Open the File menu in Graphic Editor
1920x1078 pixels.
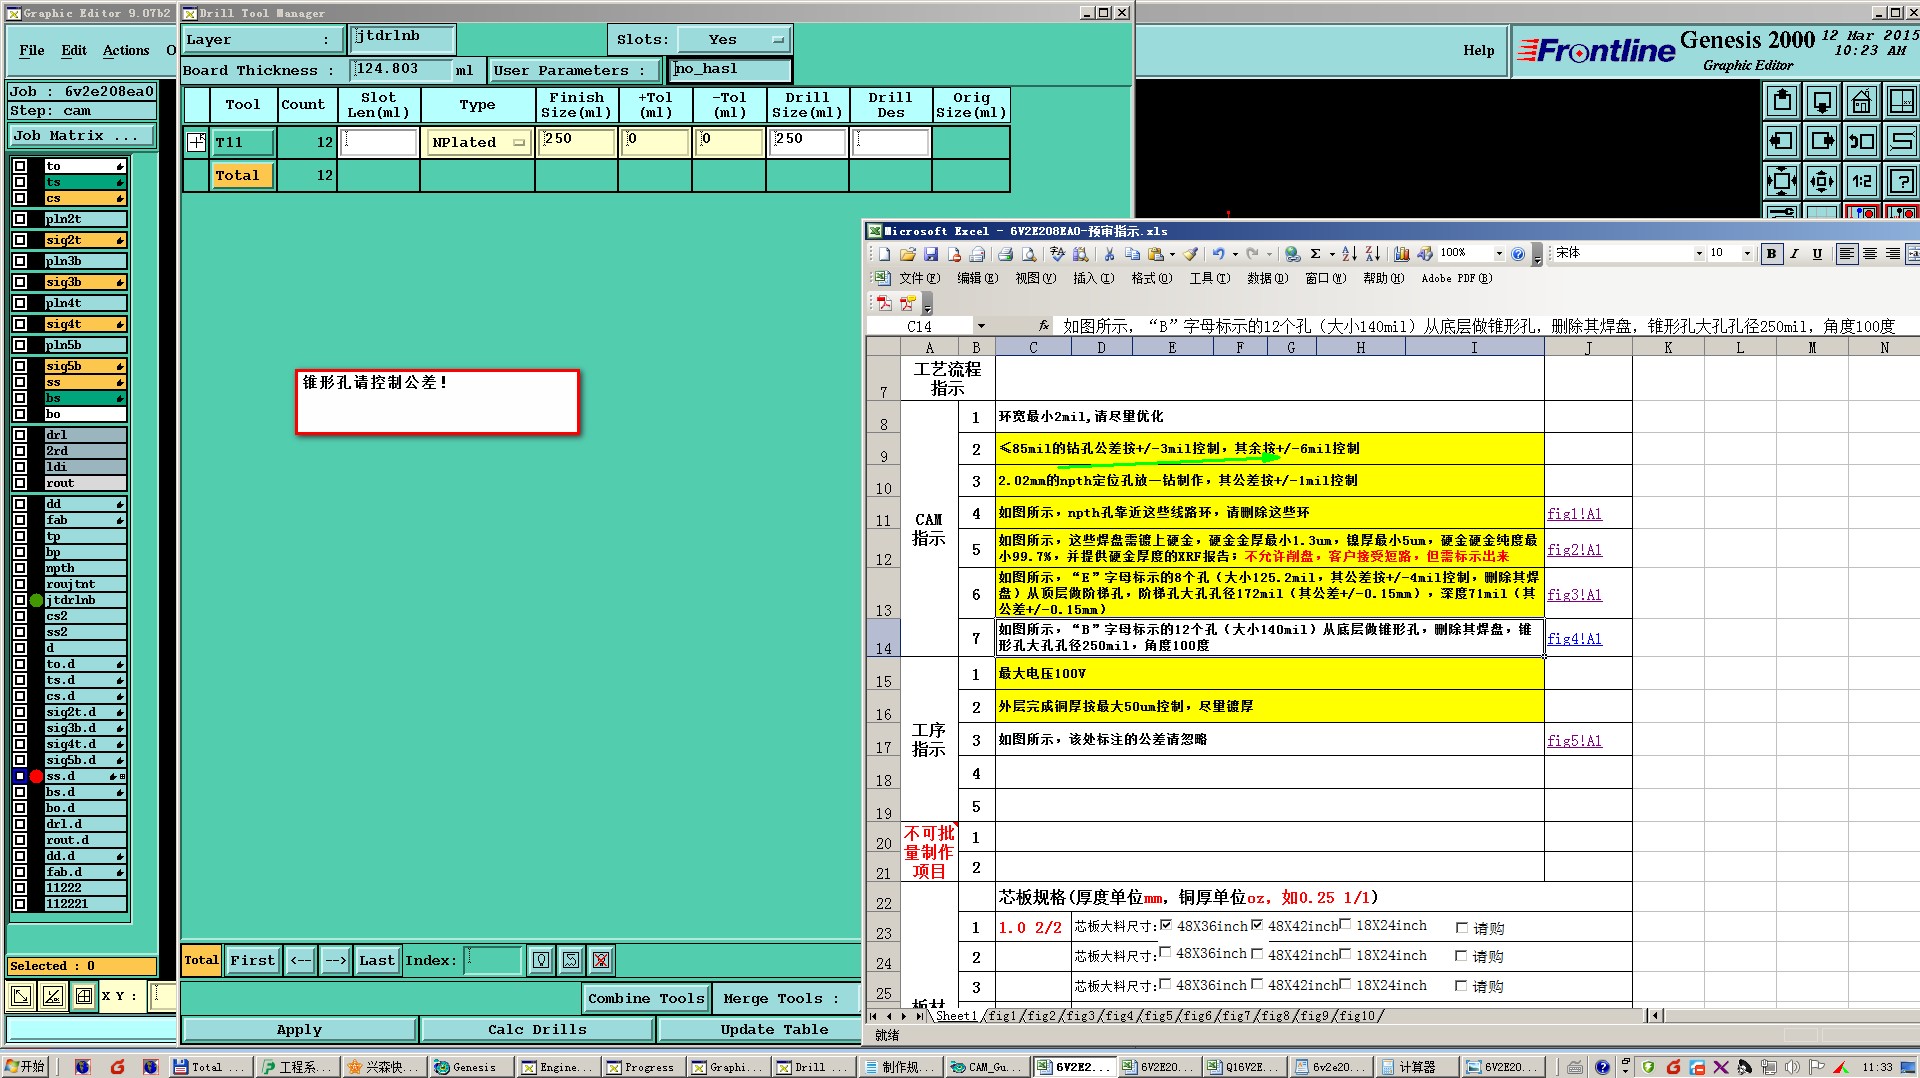[32, 50]
